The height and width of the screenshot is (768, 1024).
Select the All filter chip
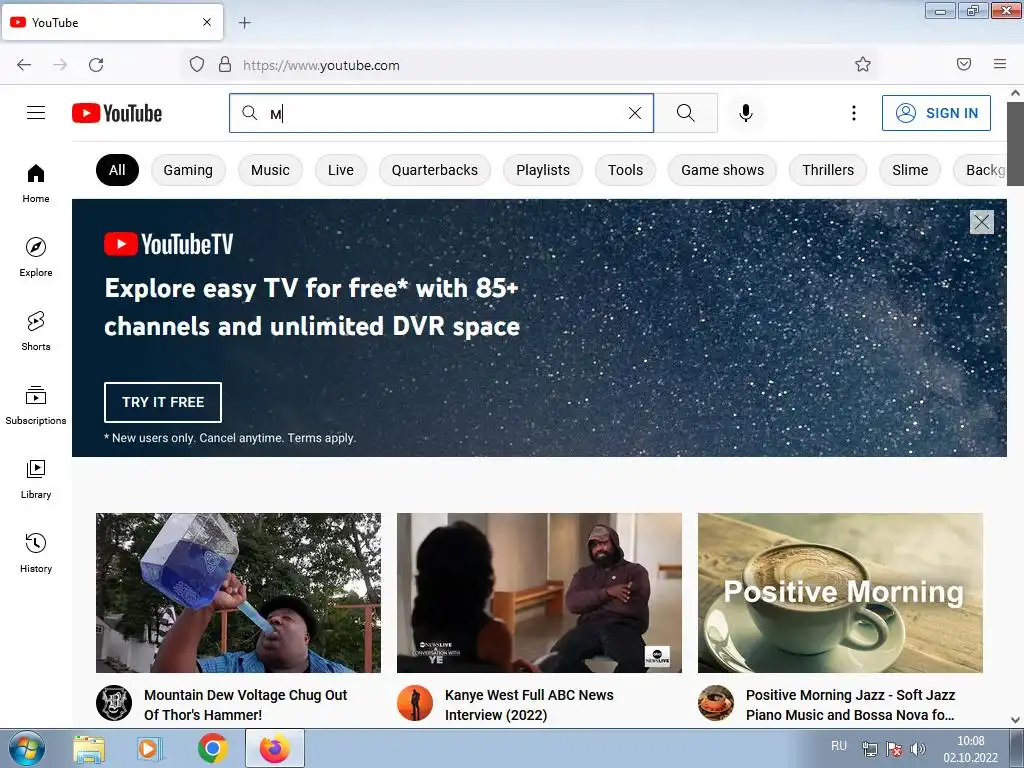[117, 170]
